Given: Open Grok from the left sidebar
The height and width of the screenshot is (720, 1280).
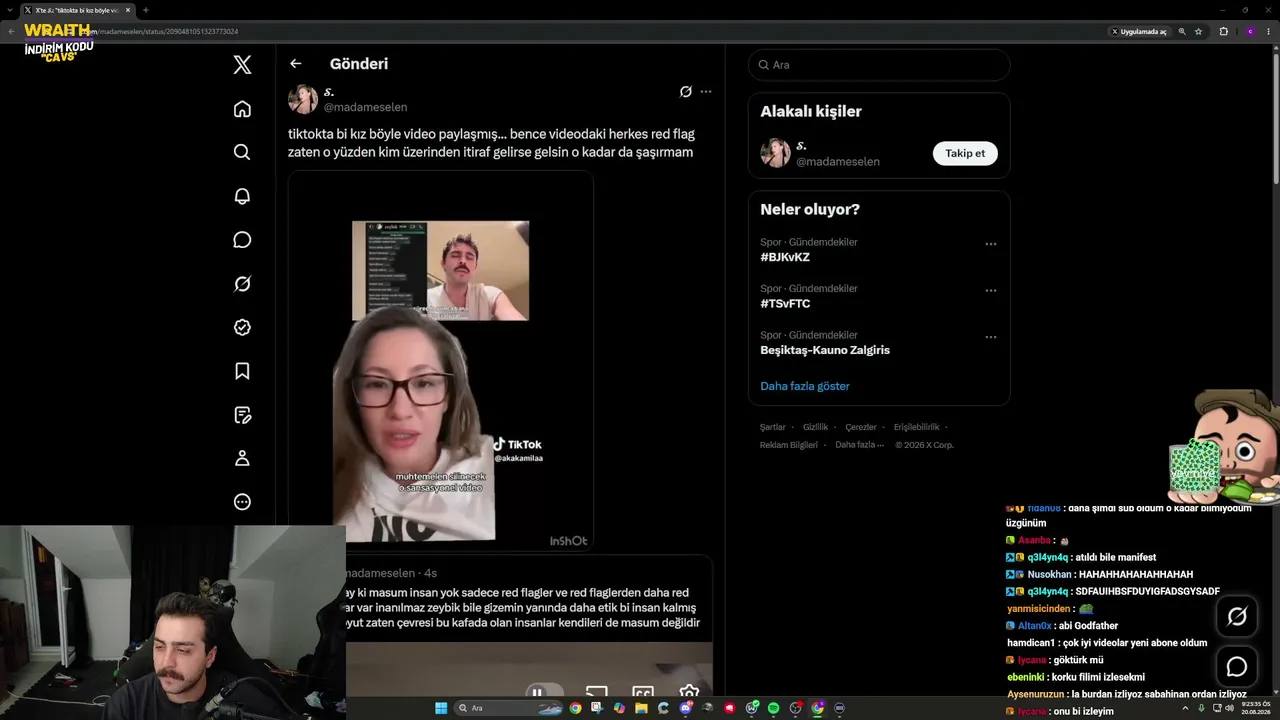Looking at the screenshot, I should point(242,284).
